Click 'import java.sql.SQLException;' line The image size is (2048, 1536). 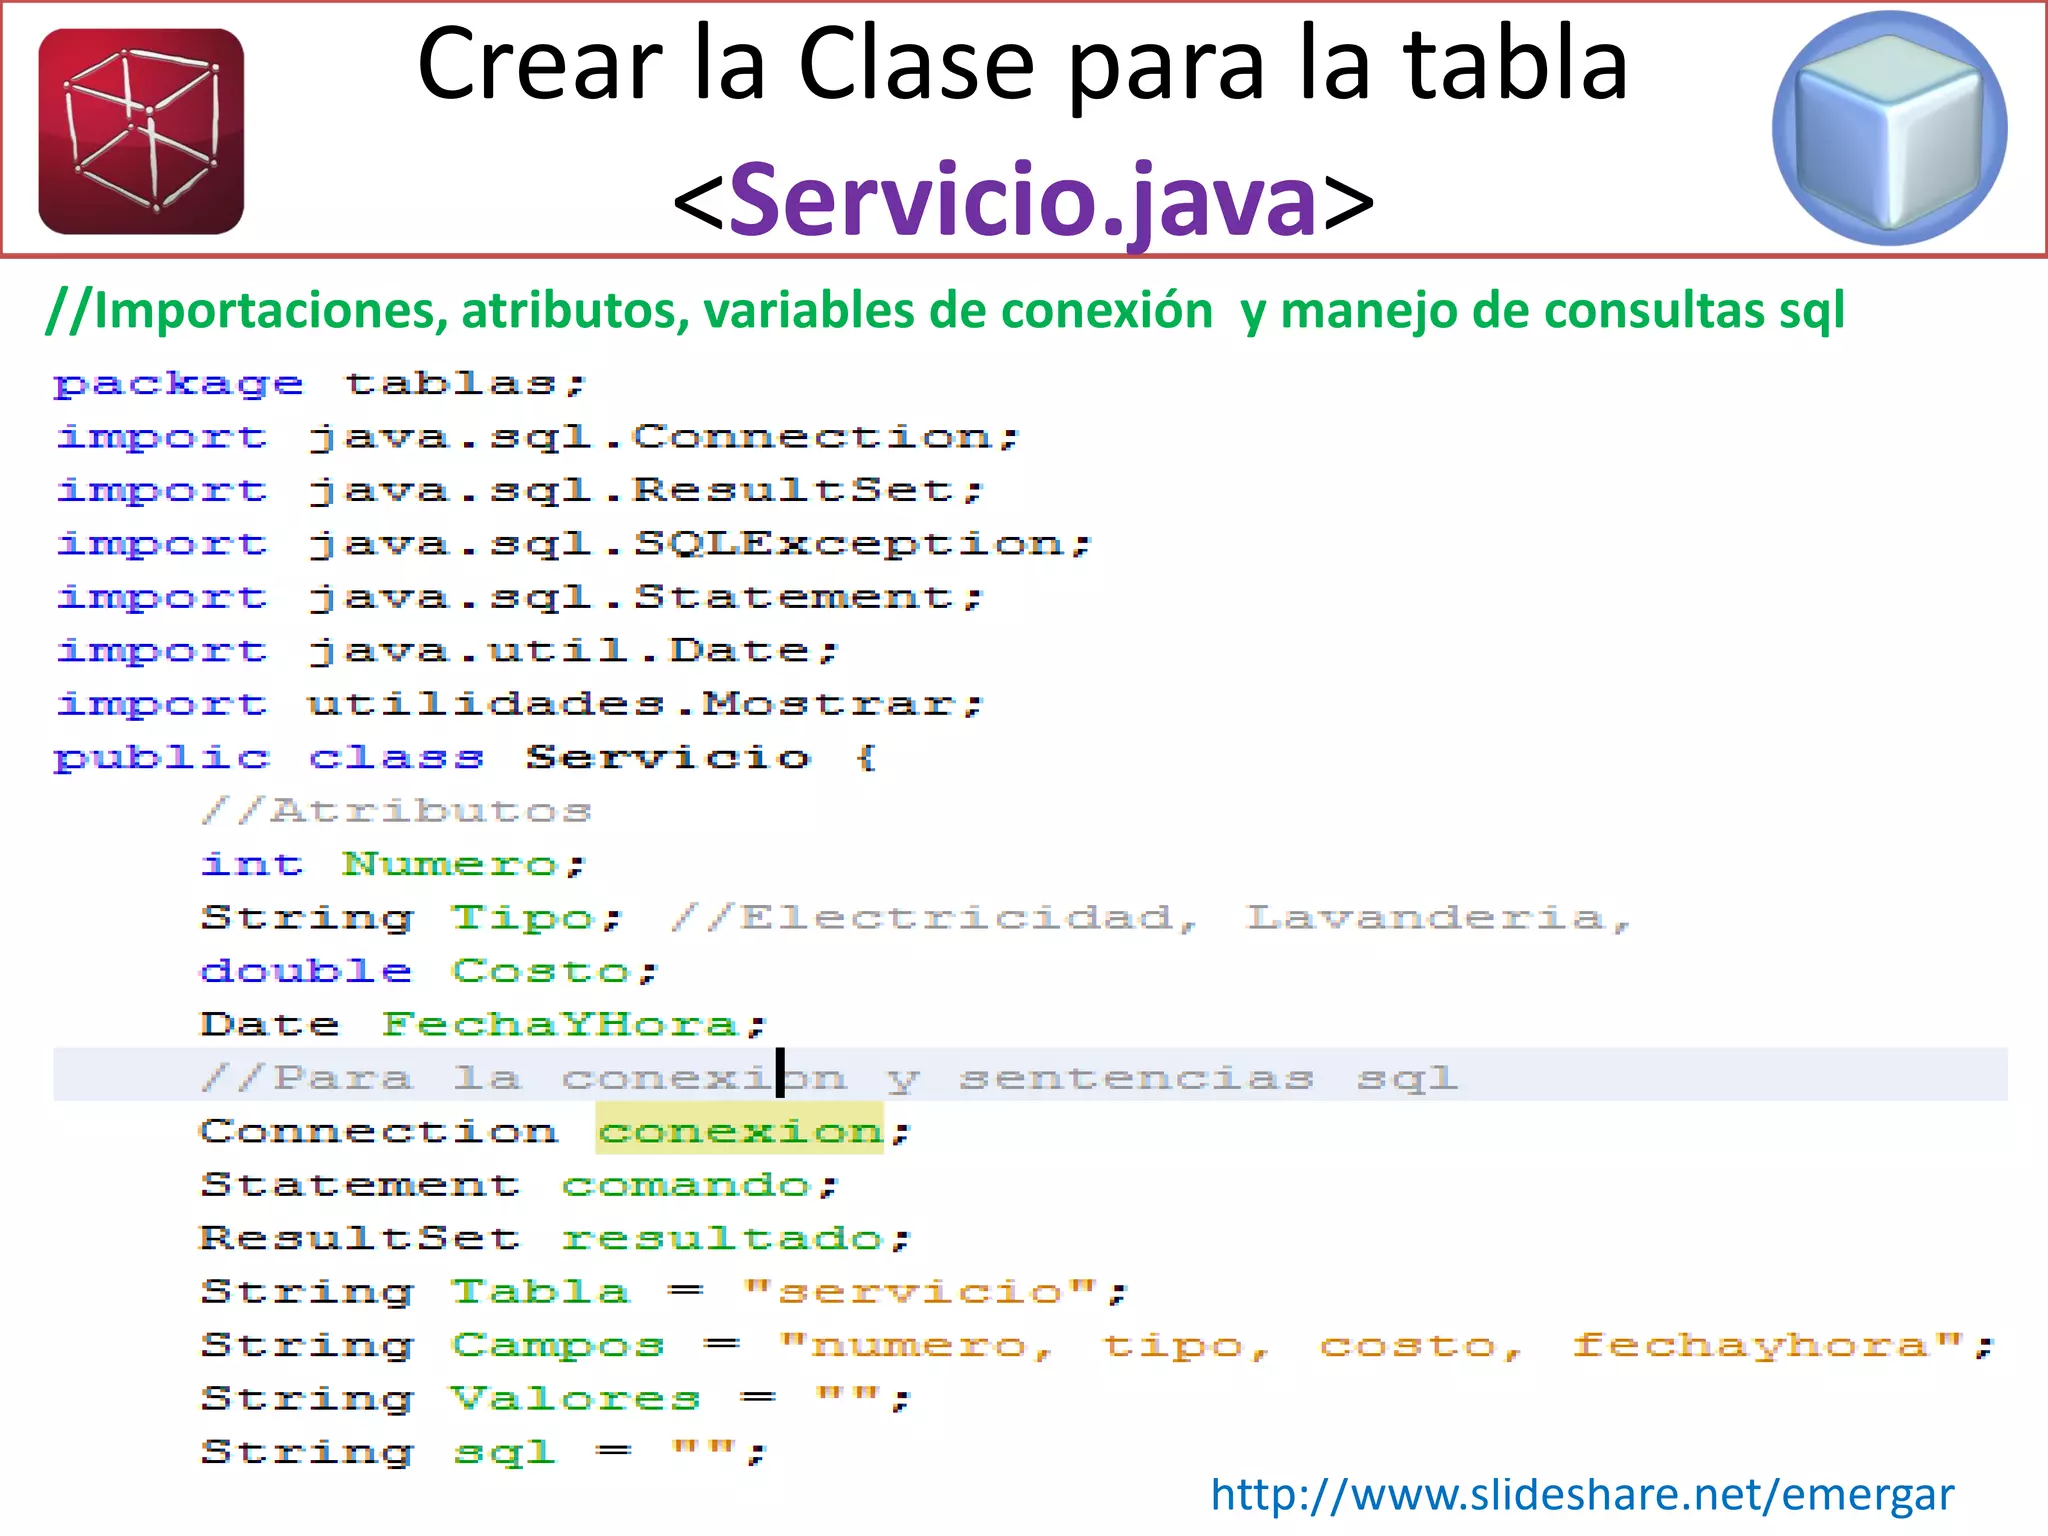573,544
